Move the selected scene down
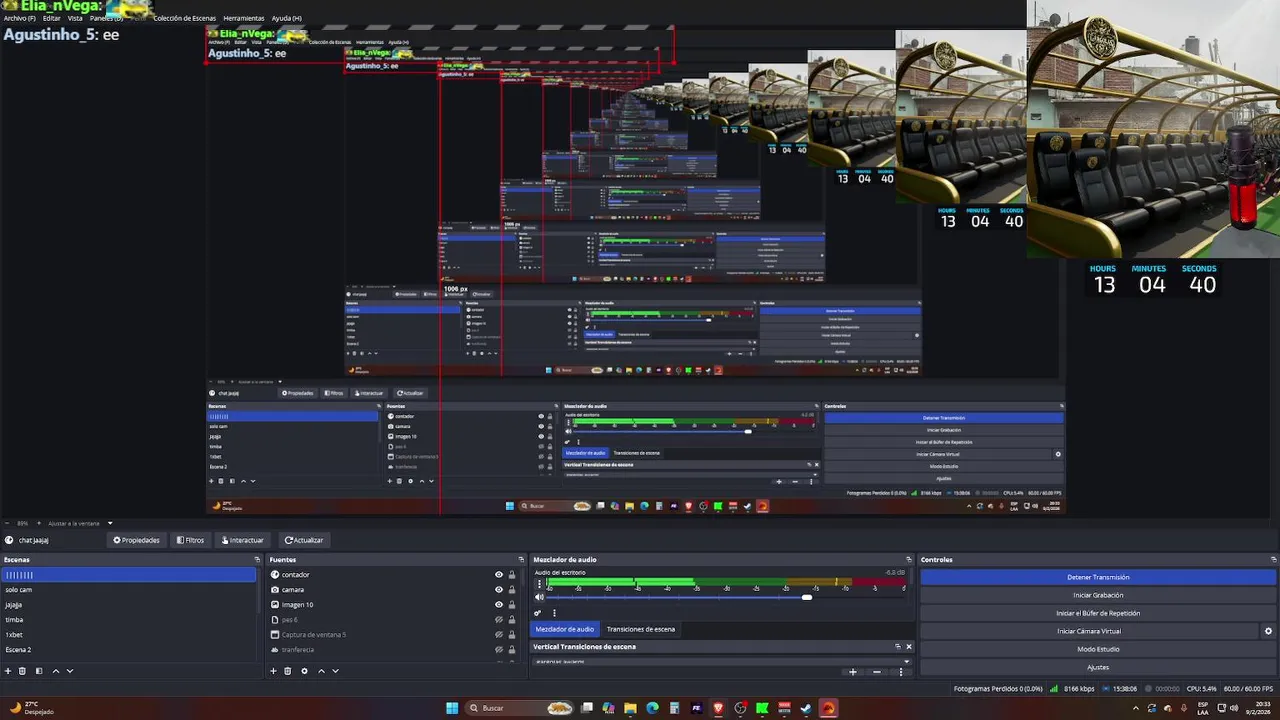Viewport: 1280px width, 720px height. click(70, 671)
